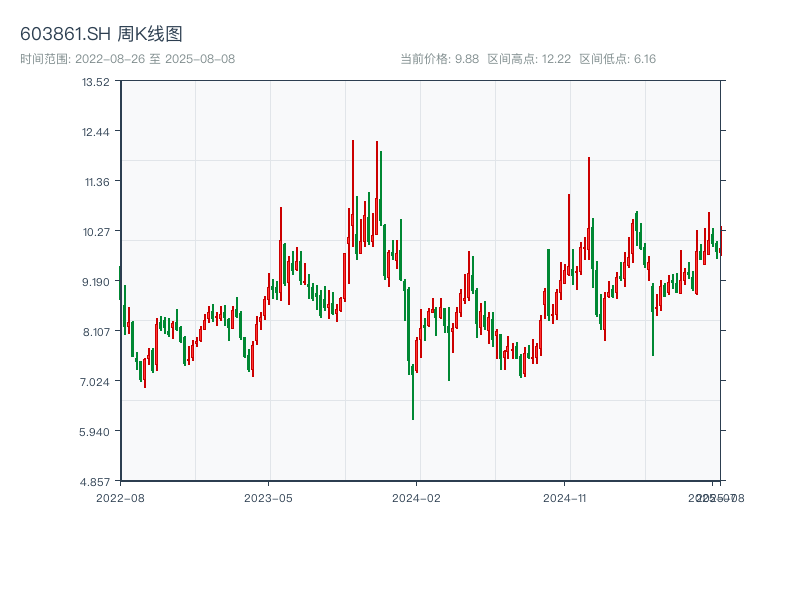Image resolution: width=800 pixels, height=600 pixels.
Task: Click the 时间范围 date range text
Action: [x=127, y=59]
